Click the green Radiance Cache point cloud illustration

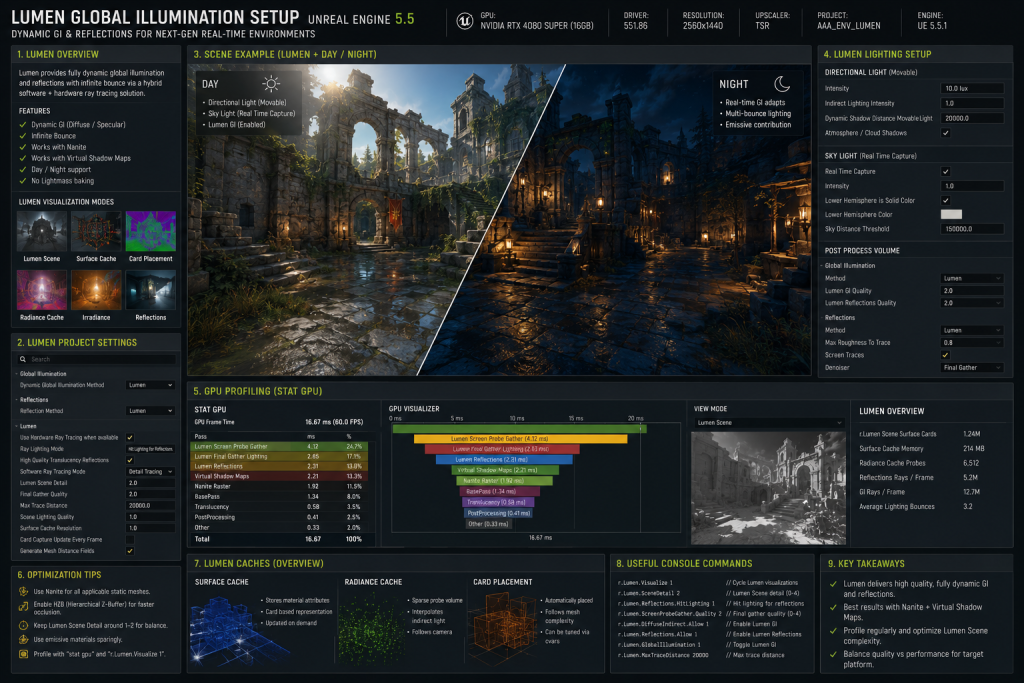tap(373, 627)
